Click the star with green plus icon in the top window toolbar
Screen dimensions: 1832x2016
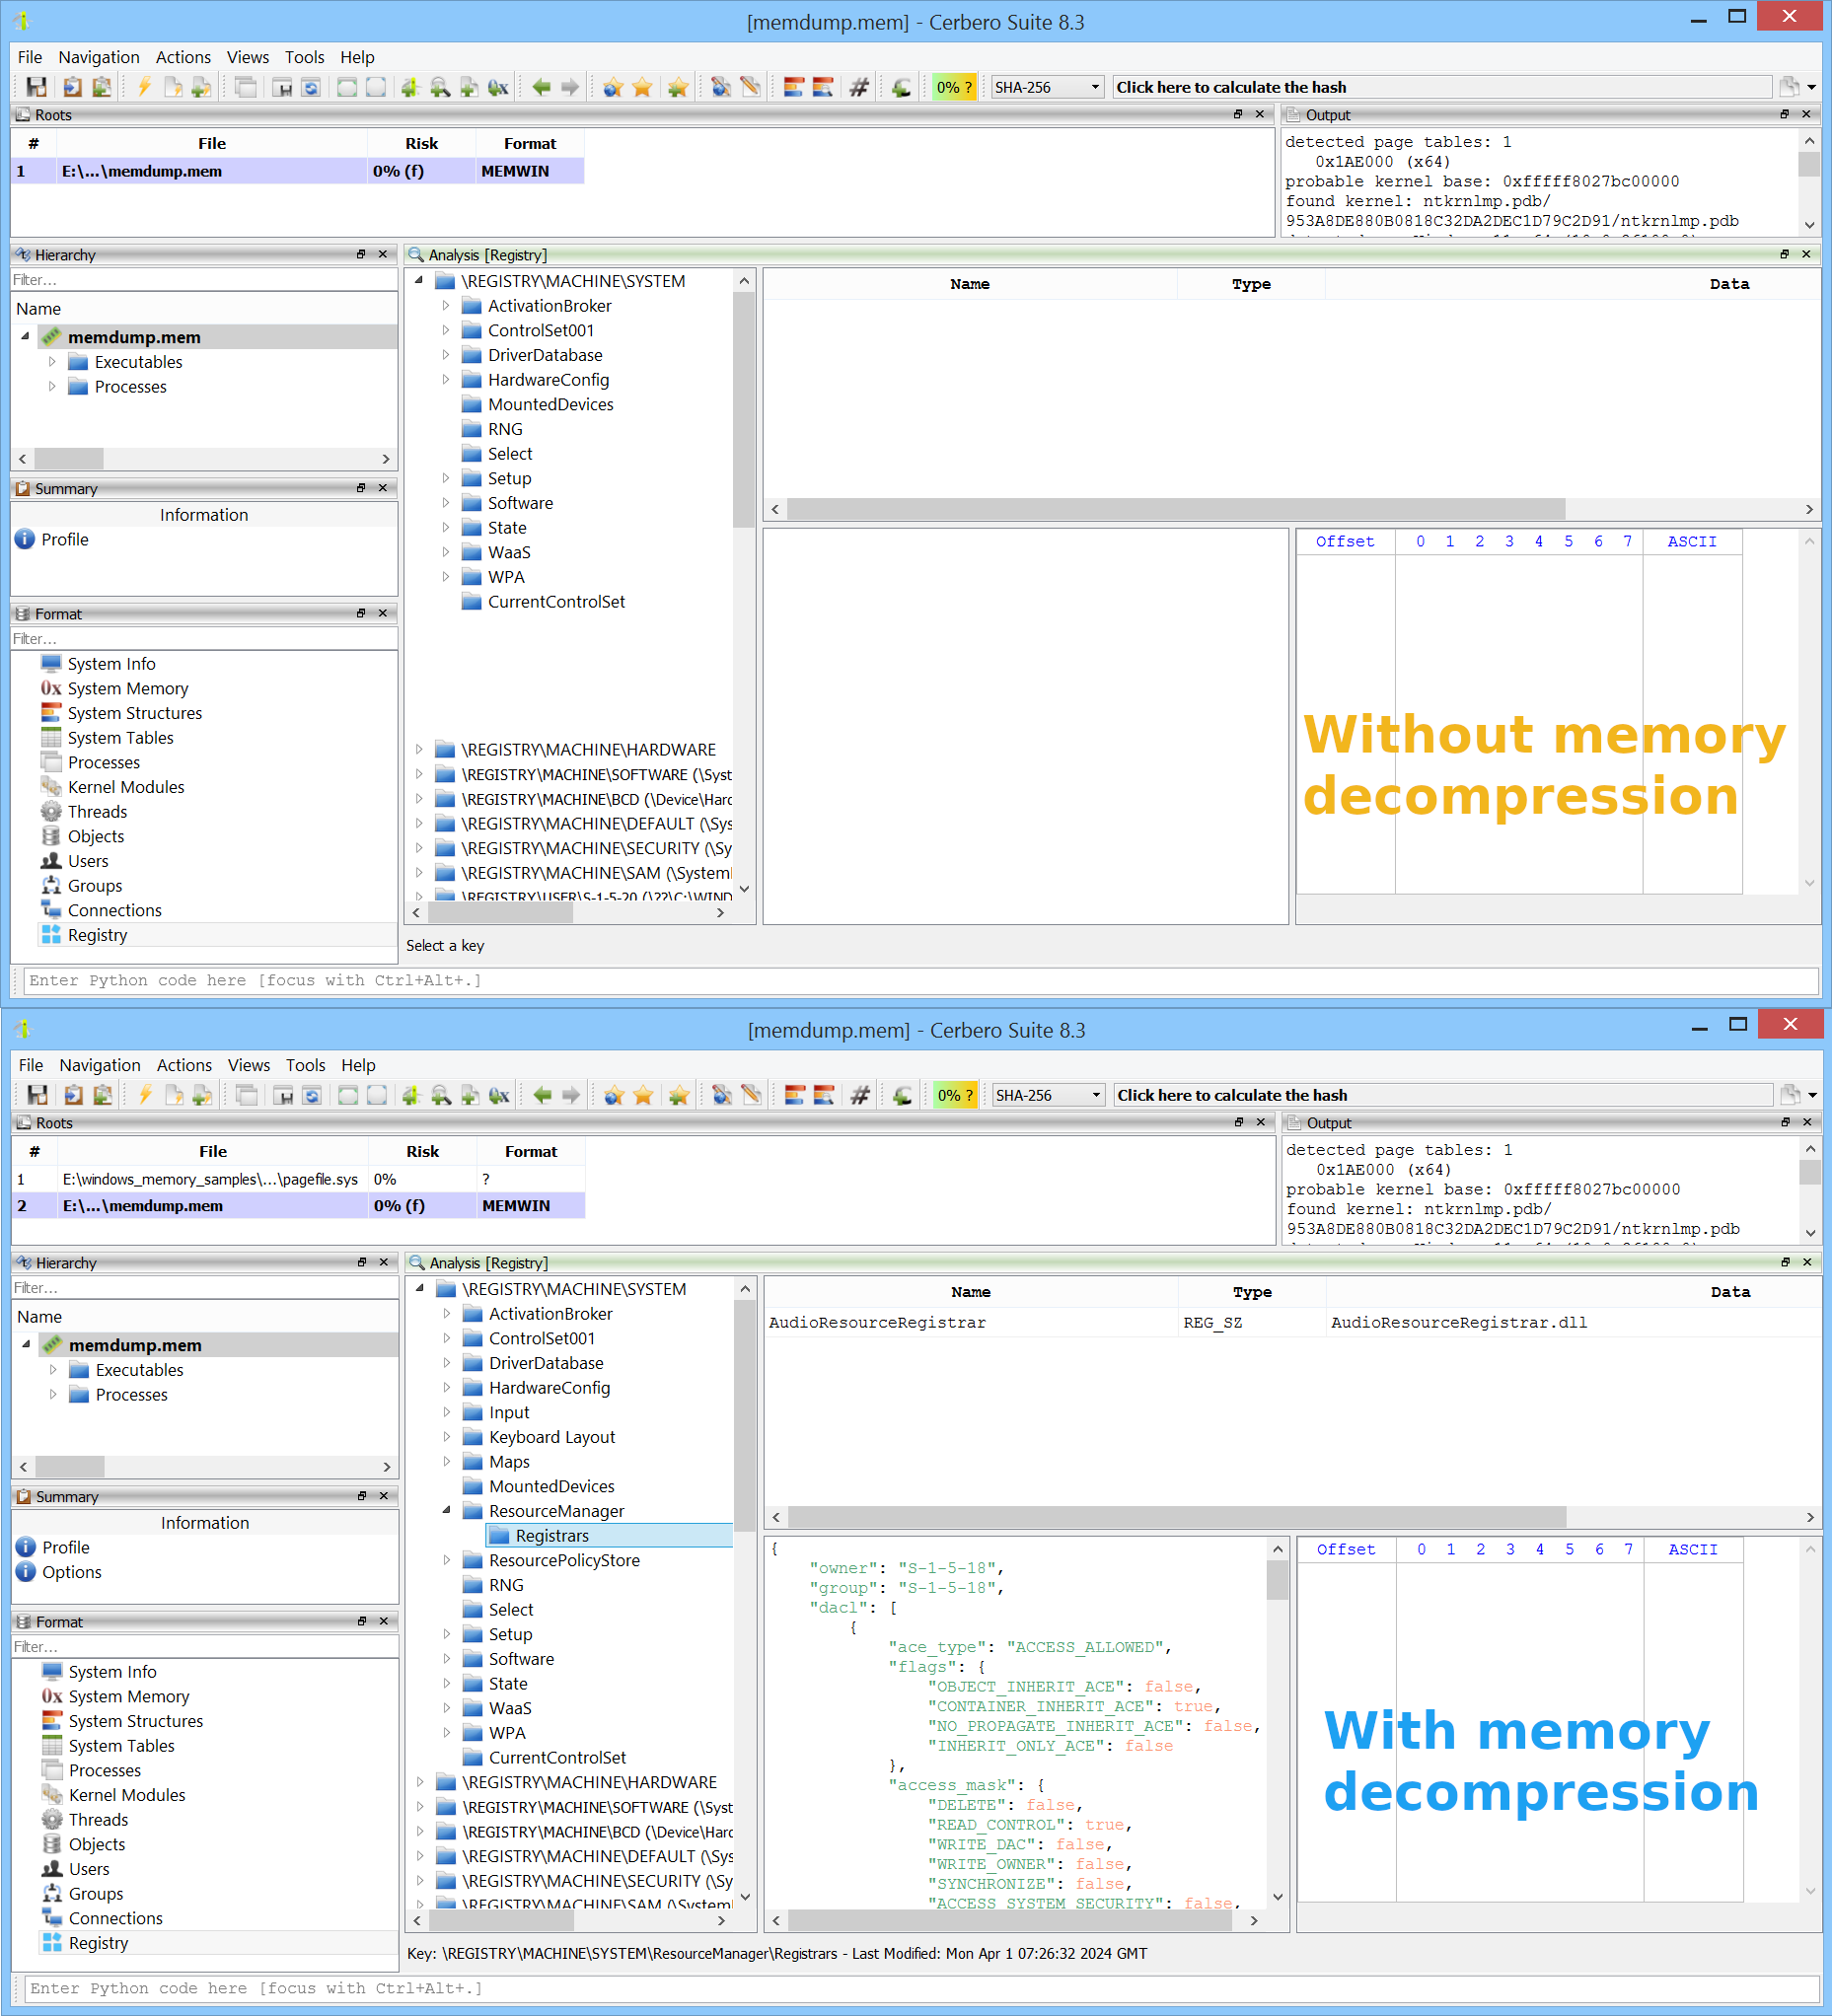pos(678,87)
